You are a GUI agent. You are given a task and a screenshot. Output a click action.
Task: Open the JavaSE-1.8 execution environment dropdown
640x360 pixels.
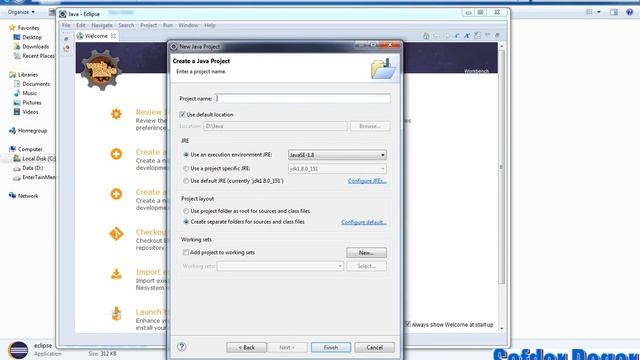337,155
